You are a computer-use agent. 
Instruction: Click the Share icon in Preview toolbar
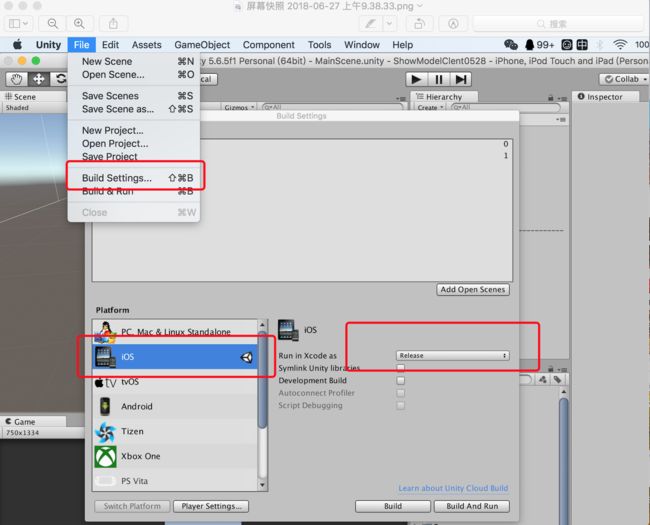click(x=113, y=24)
